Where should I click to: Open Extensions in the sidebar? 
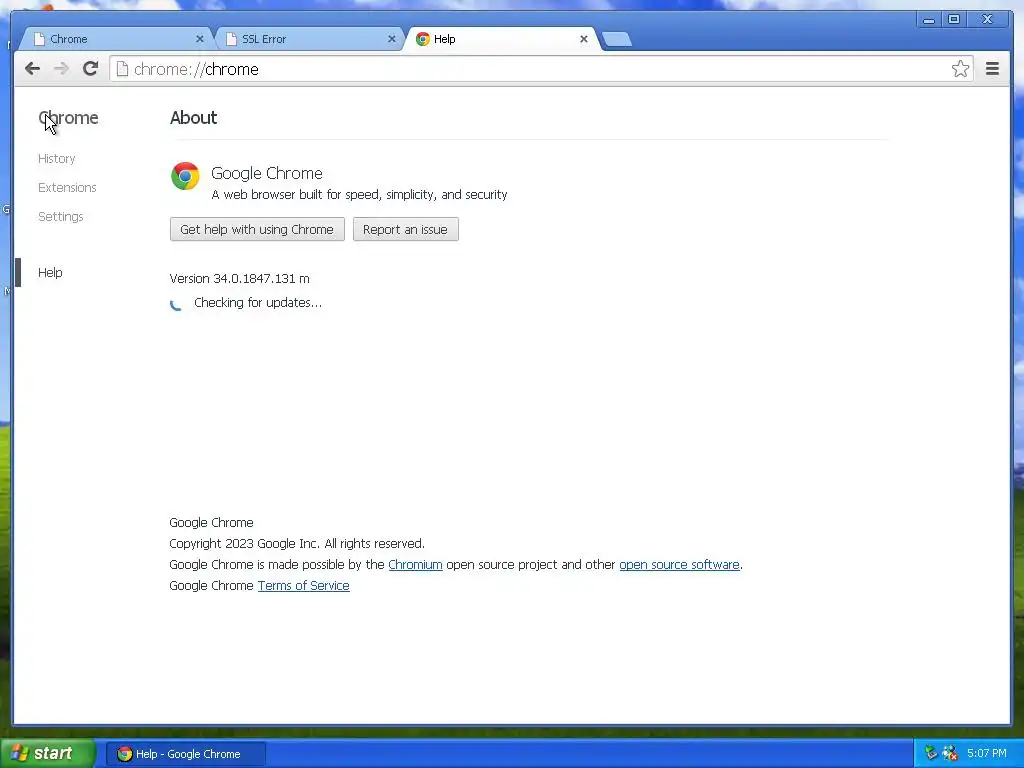[x=67, y=187]
